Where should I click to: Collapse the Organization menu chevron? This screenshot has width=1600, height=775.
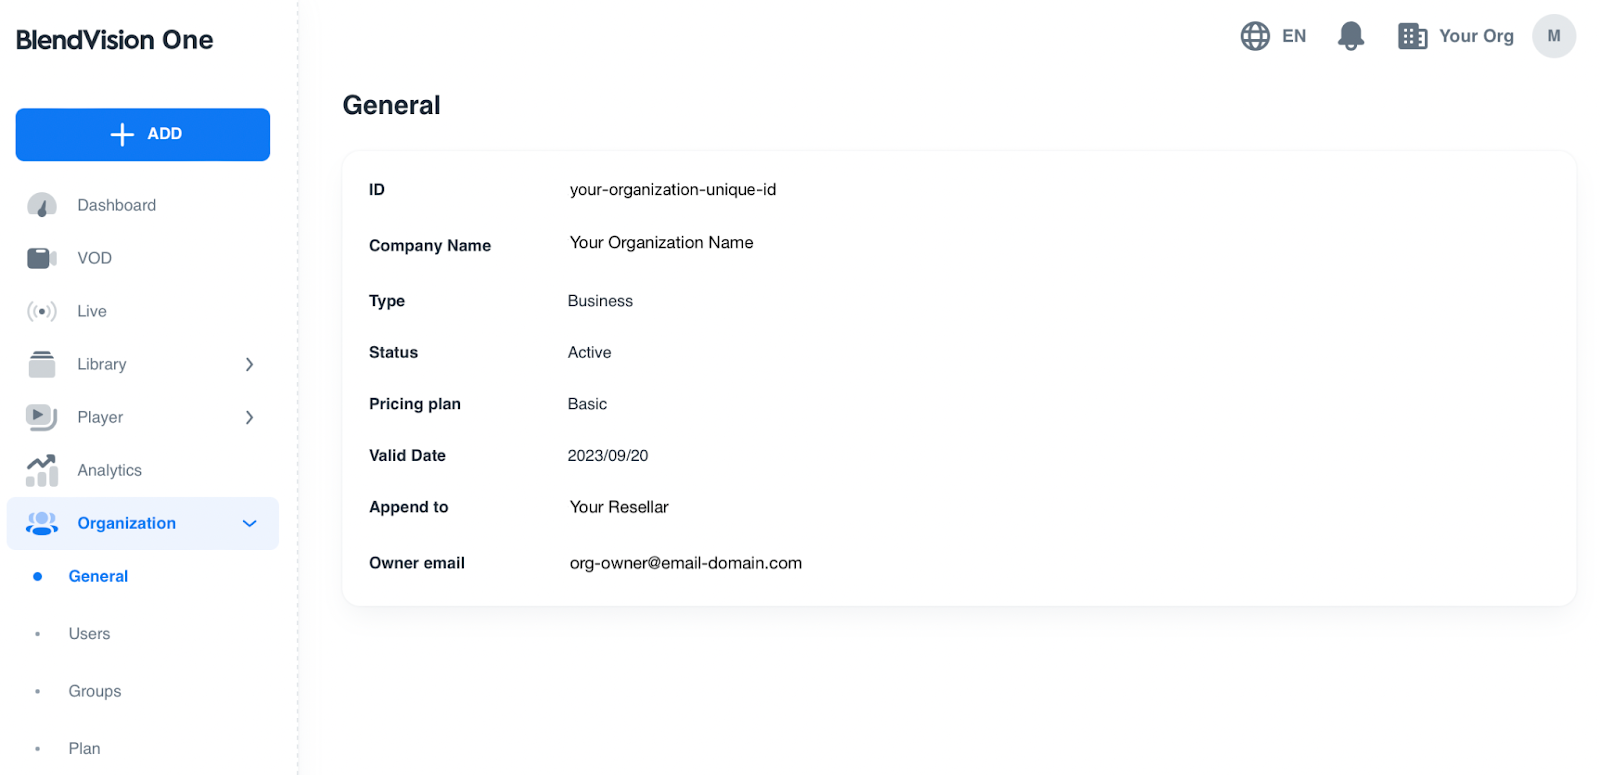point(249,523)
